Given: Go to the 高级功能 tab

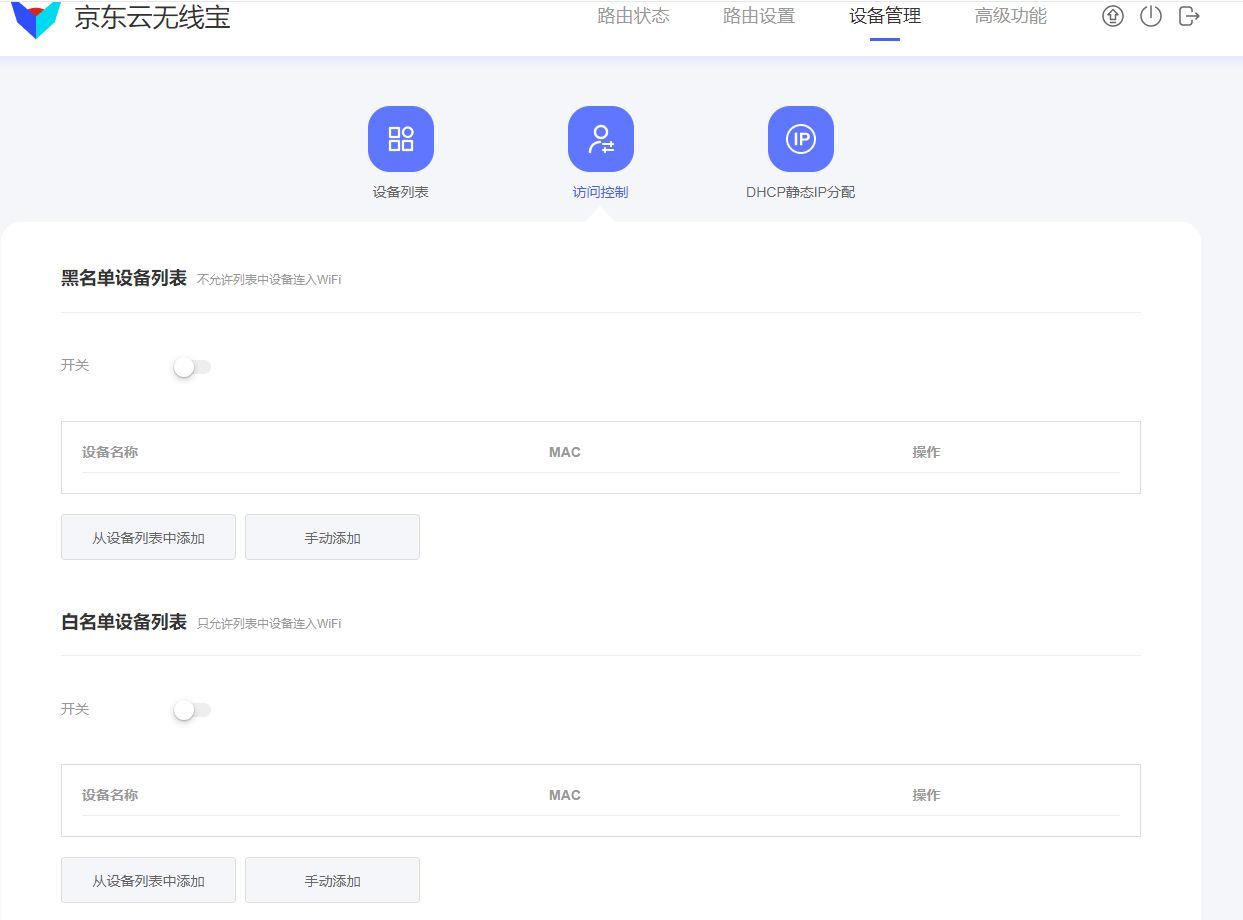Looking at the screenshot, I should point(1011,16).
